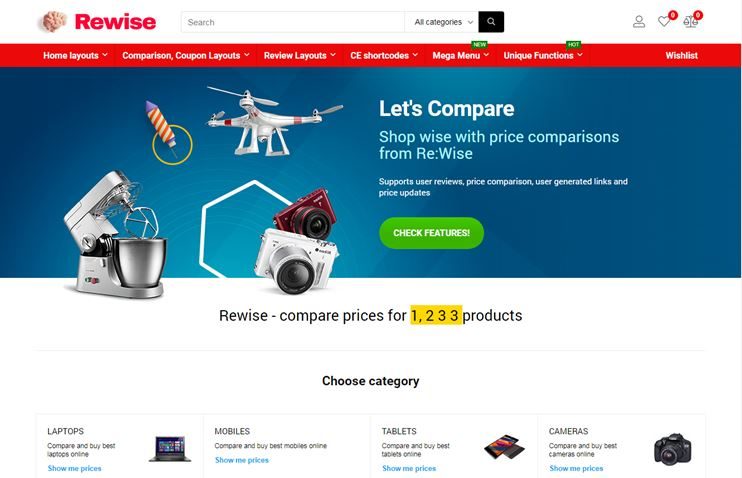Click Show me prices under Mobiles

pos(241,460)
